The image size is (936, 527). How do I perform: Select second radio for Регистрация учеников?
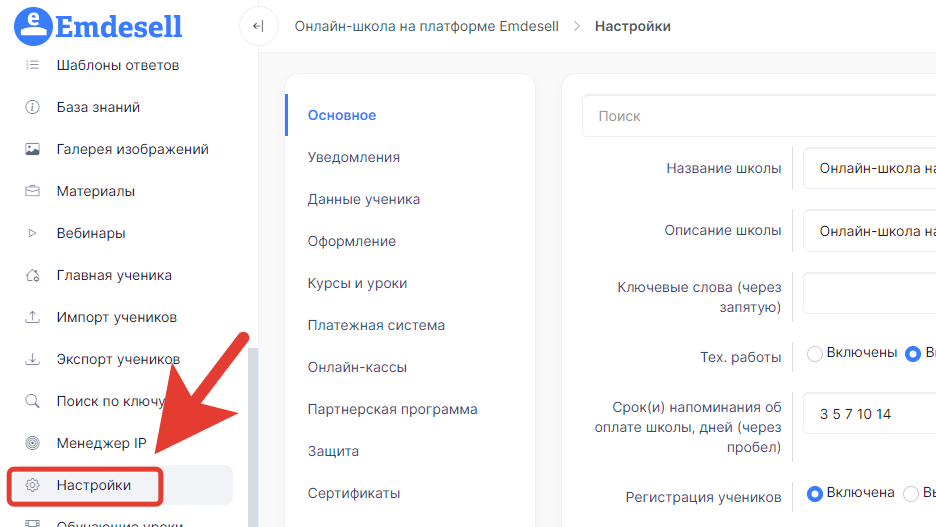911,494
